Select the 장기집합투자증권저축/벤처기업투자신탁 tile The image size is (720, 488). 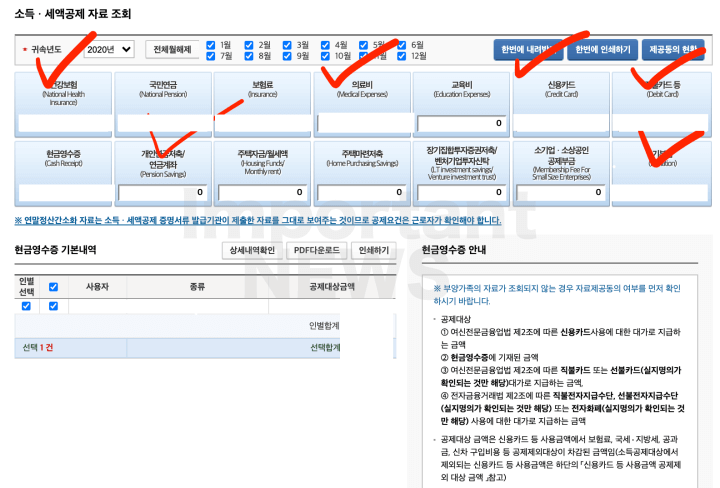(x=461, y=174)
